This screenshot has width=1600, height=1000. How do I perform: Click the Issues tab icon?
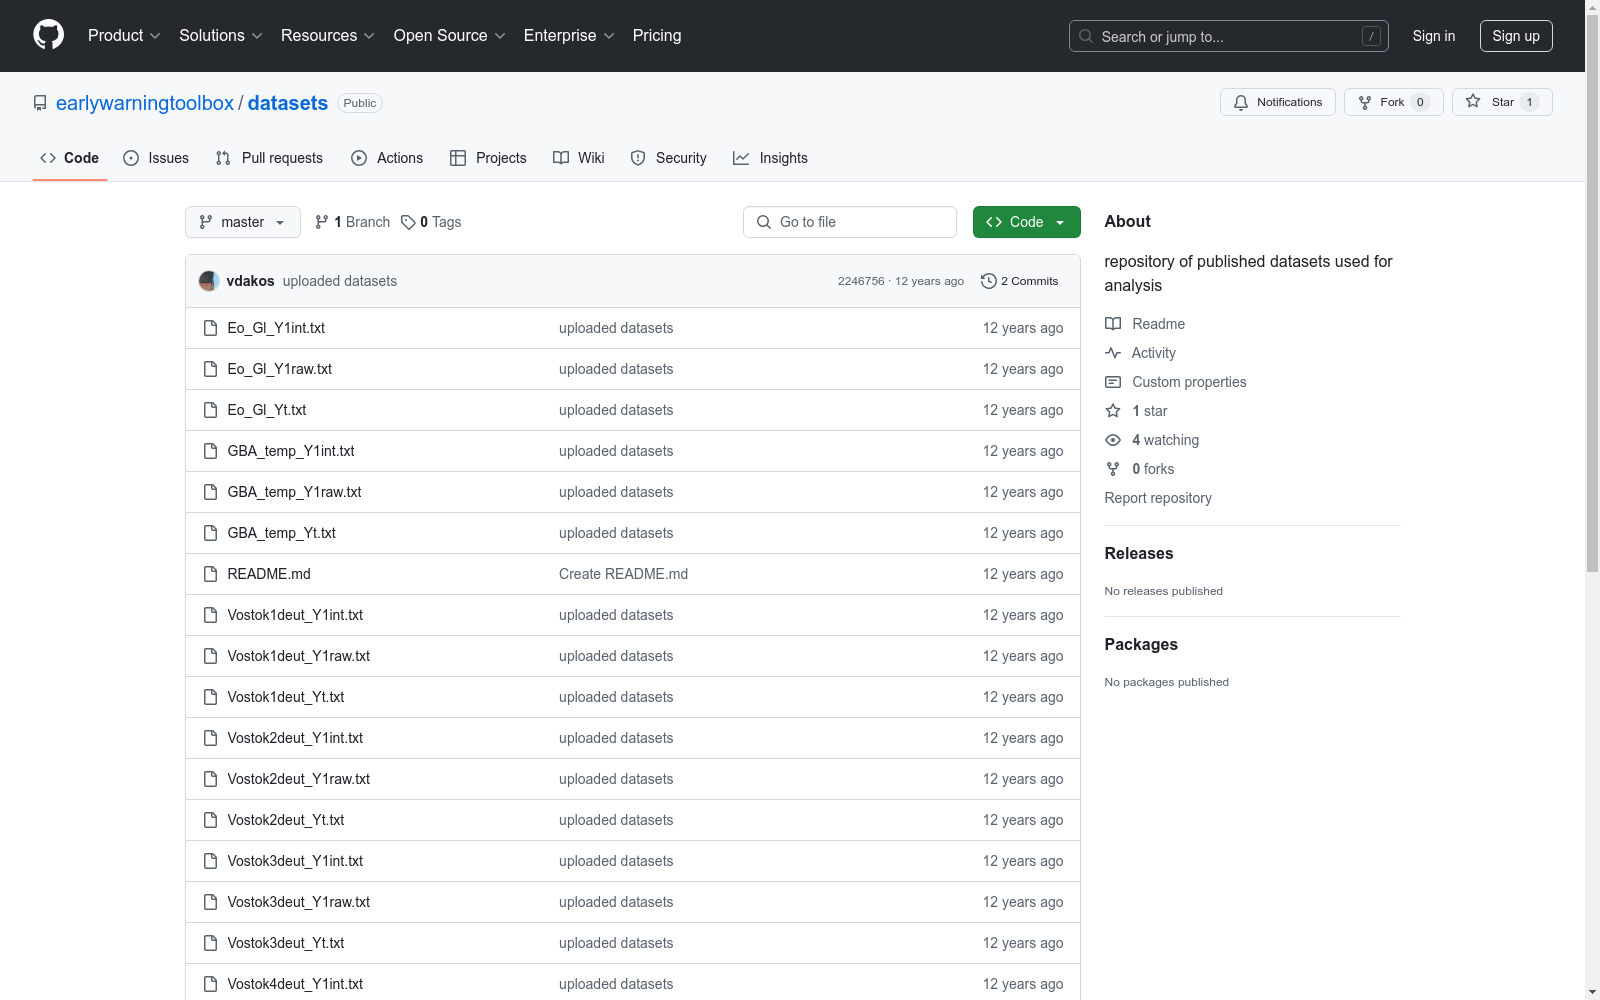(131, 158)
